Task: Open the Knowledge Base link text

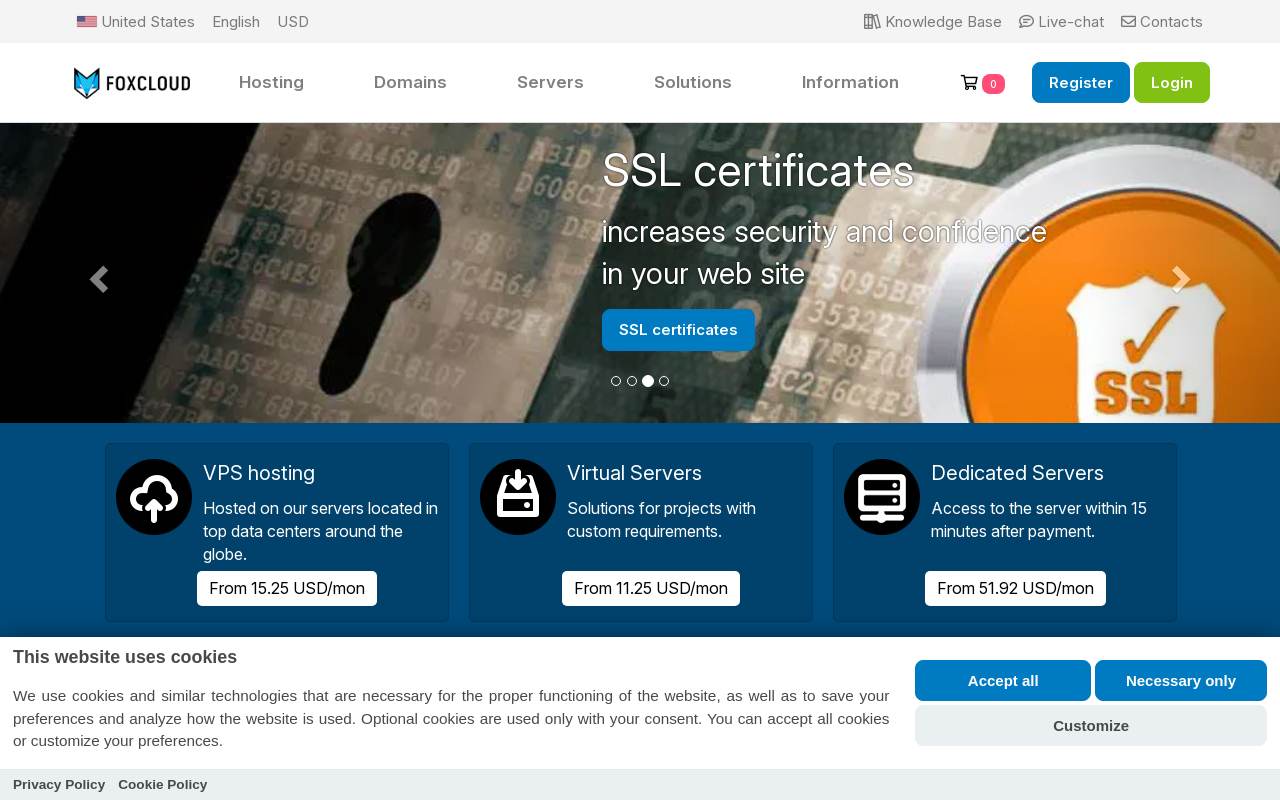Action: (x=943, y=22)
